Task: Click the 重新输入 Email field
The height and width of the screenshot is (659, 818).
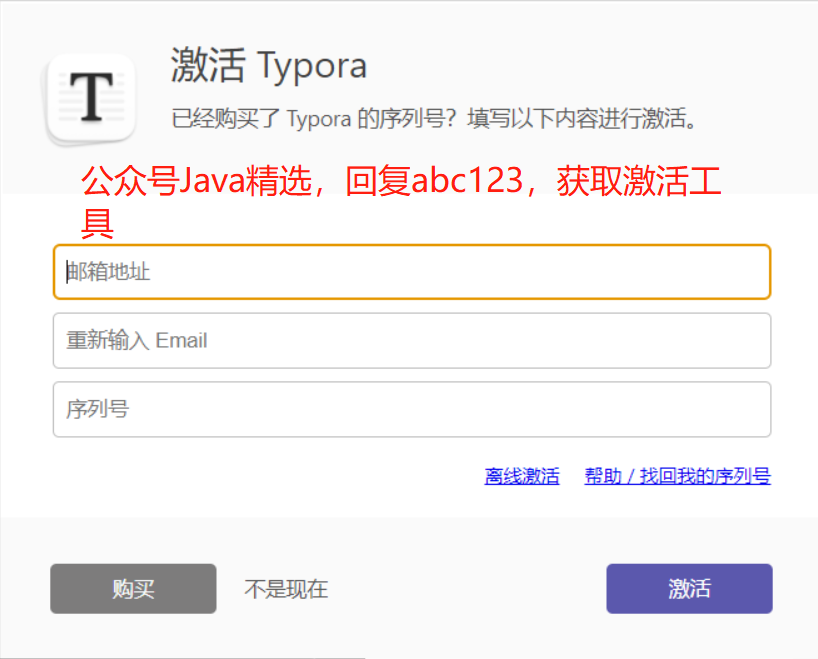Action: pos(412,341)
